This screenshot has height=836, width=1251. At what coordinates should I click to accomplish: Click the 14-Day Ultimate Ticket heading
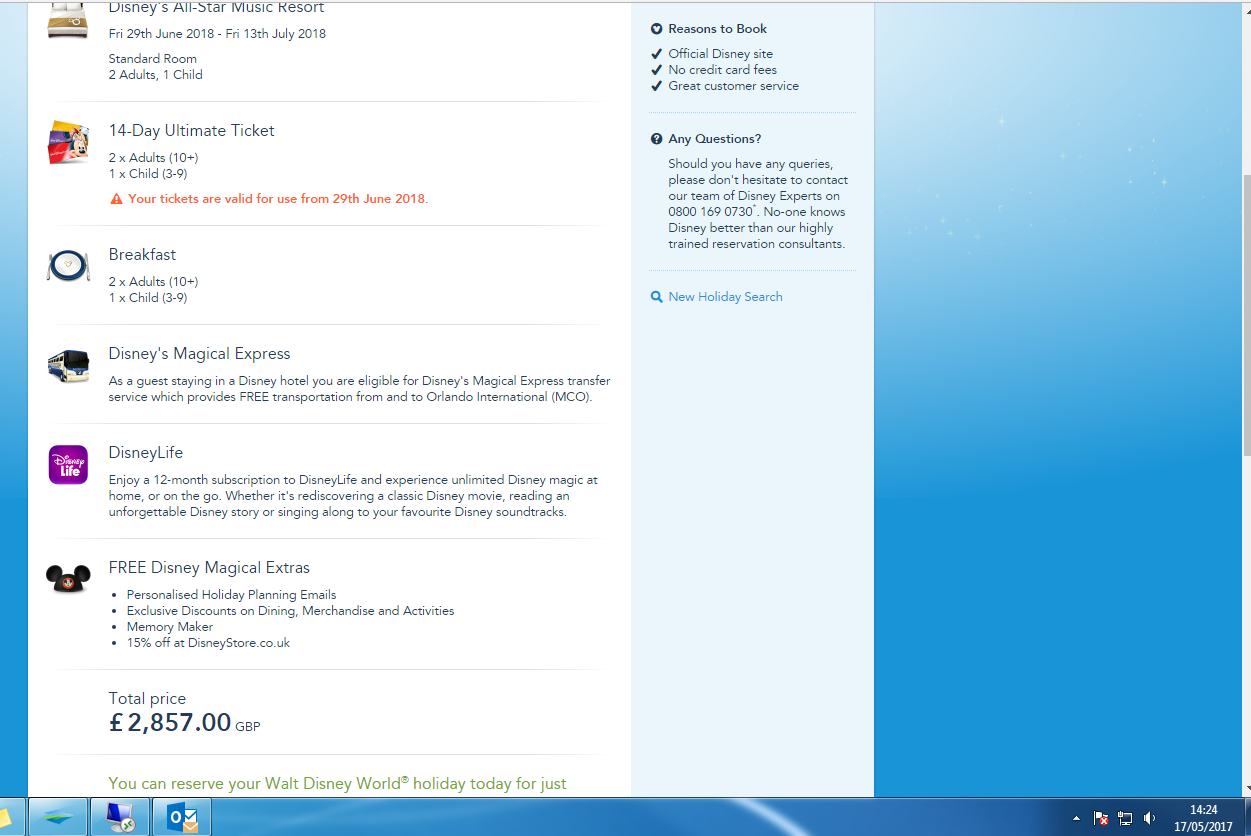(x=191, y=131)
